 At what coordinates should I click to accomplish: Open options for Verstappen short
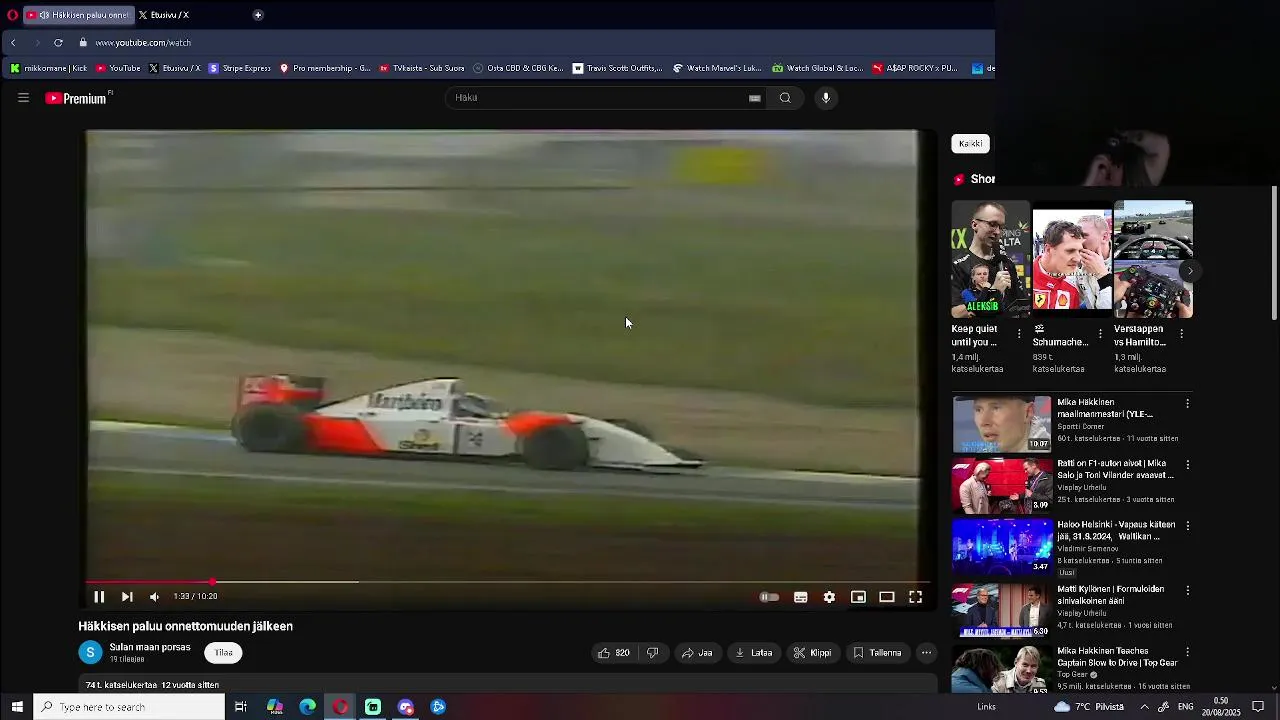click(1182, 334)
